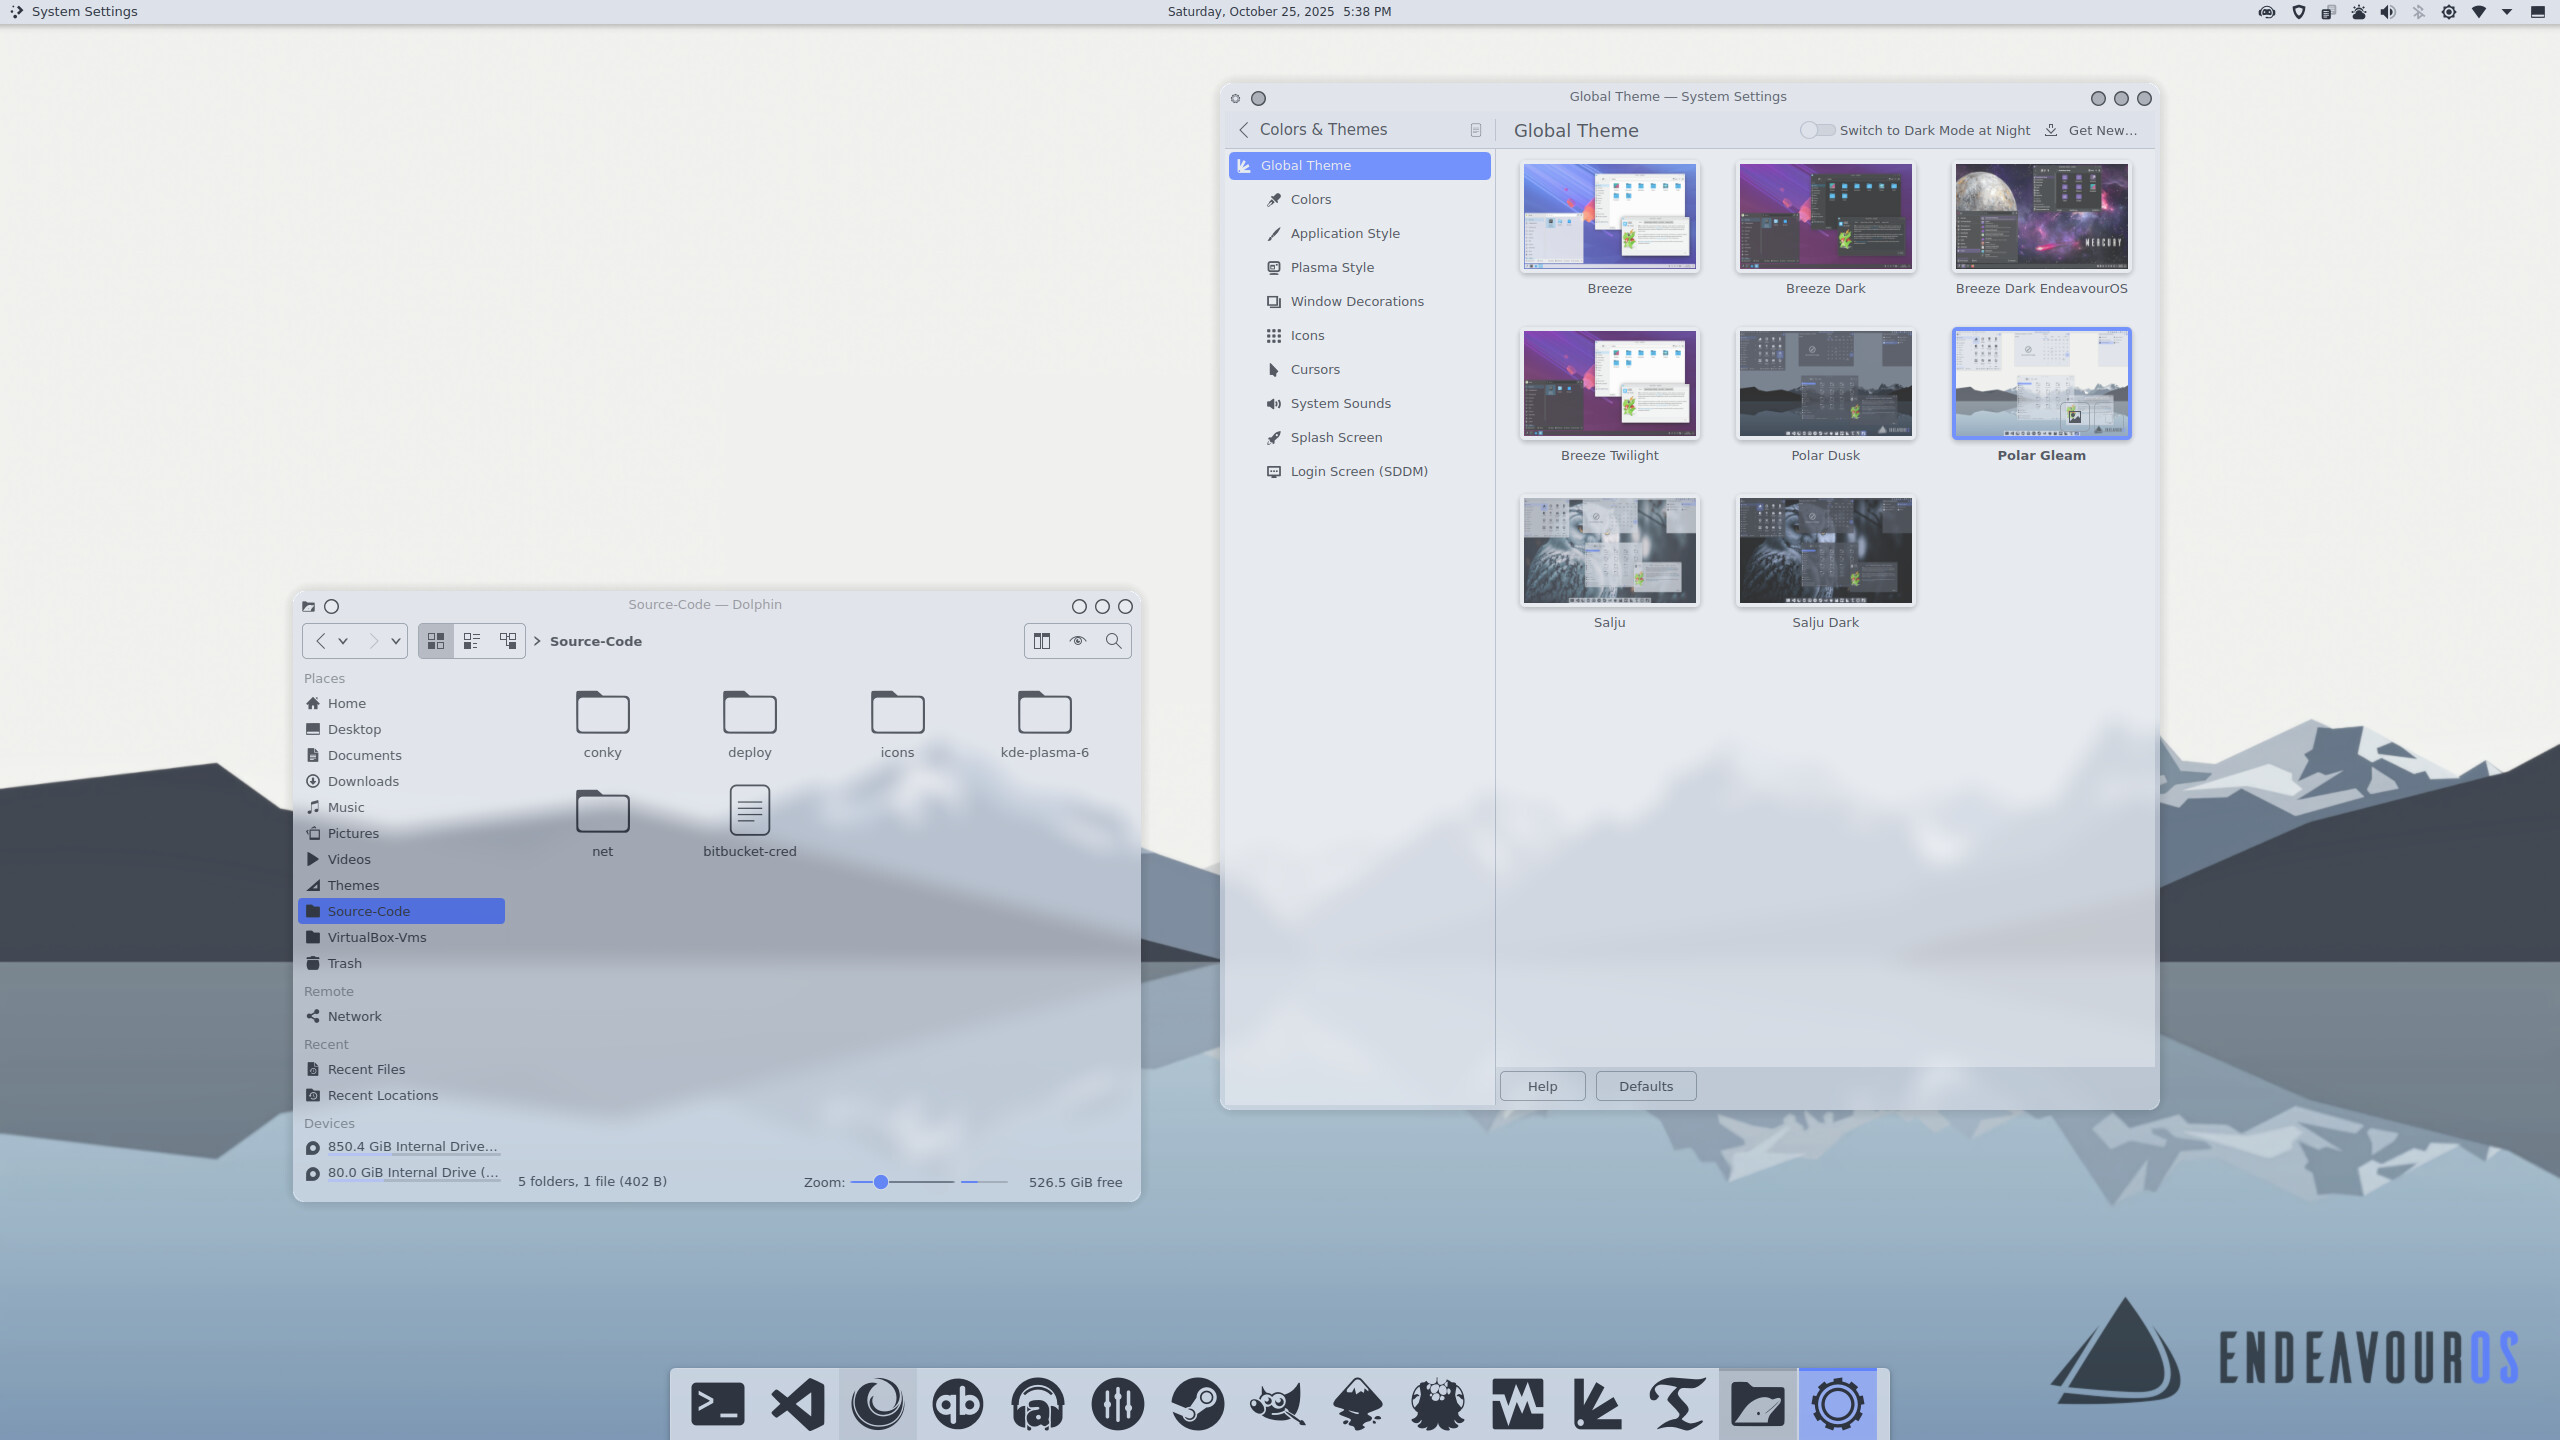Click the volume icon in system tray
2560x1440 pixels.
pyautogui.click(x=2388, y=12)
